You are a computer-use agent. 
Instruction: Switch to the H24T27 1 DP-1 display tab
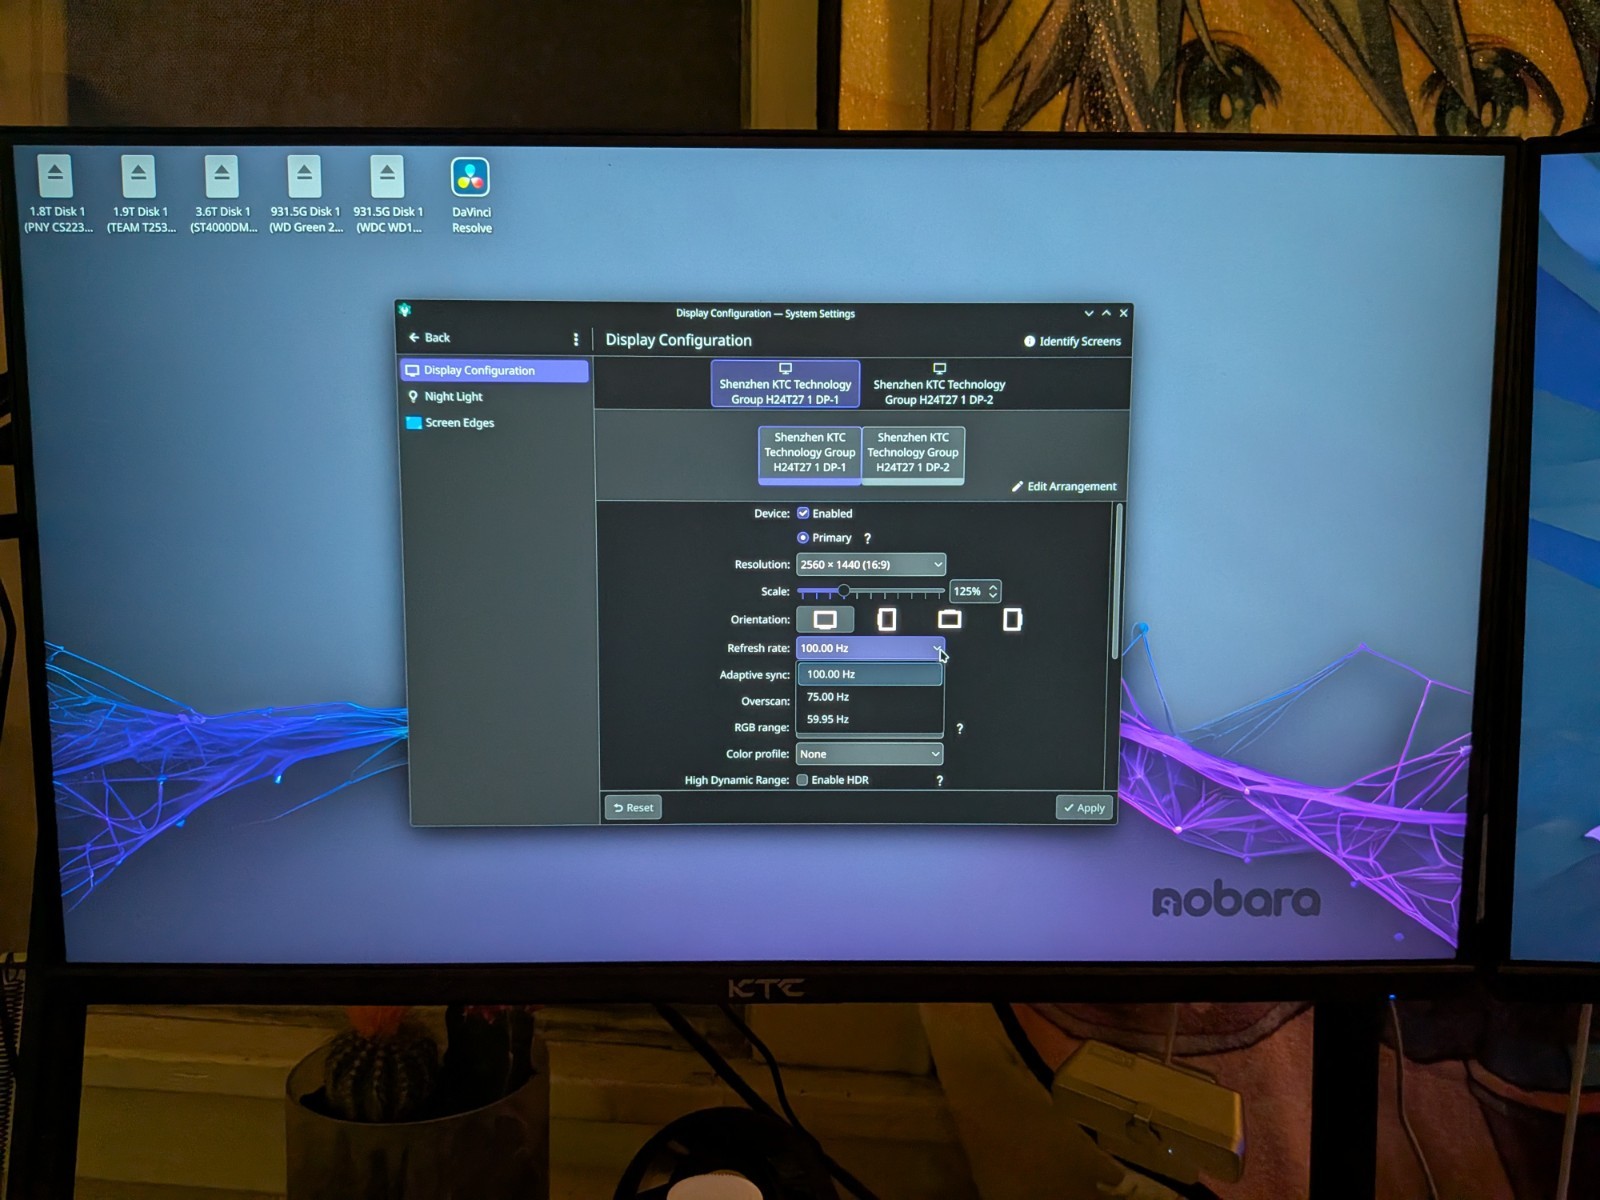click(x=785, y=384)
